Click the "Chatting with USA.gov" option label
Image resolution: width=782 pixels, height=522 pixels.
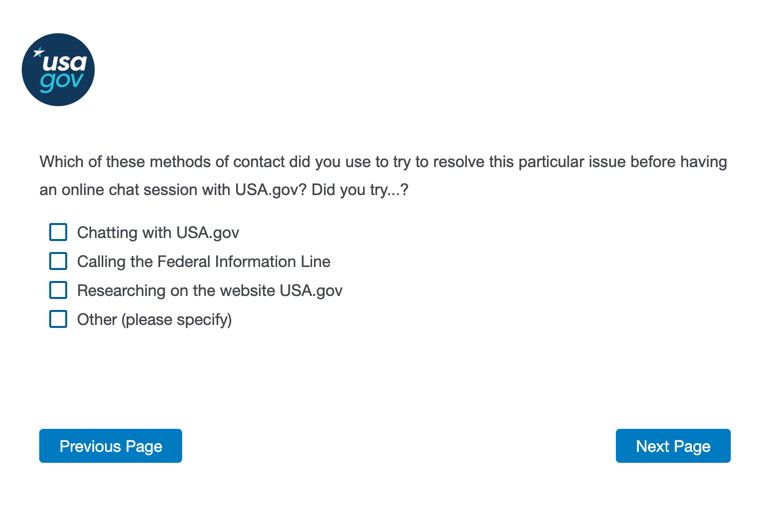pyautogui.click(x=158, y=233)
